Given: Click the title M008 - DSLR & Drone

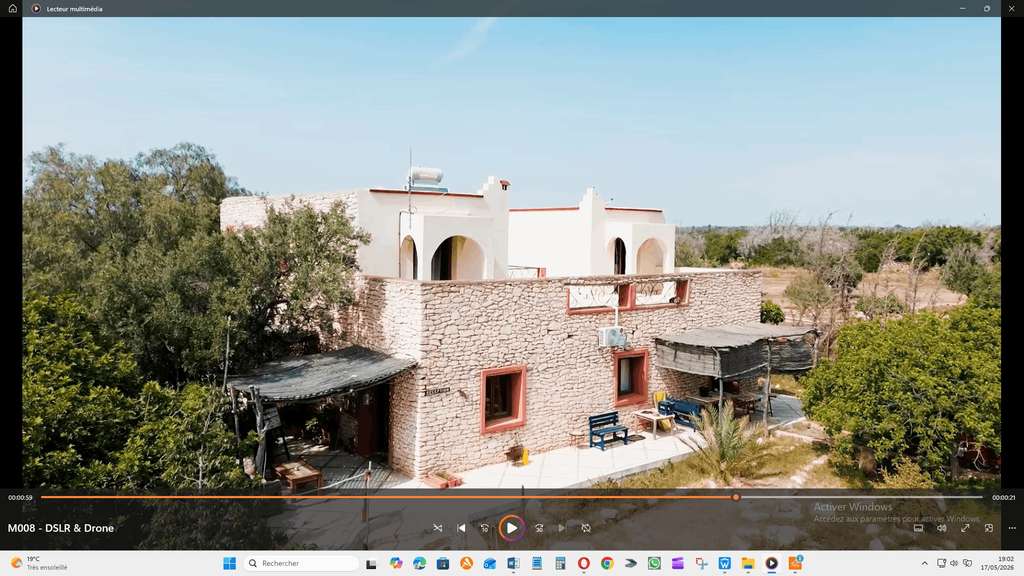Looking at the screenshot, I should tap(61, 528).
